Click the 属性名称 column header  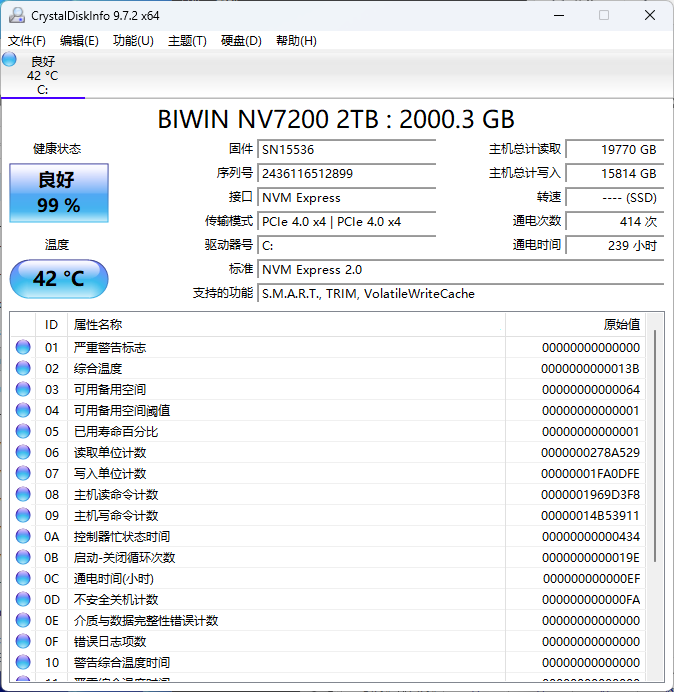click(x=98, y=324)
